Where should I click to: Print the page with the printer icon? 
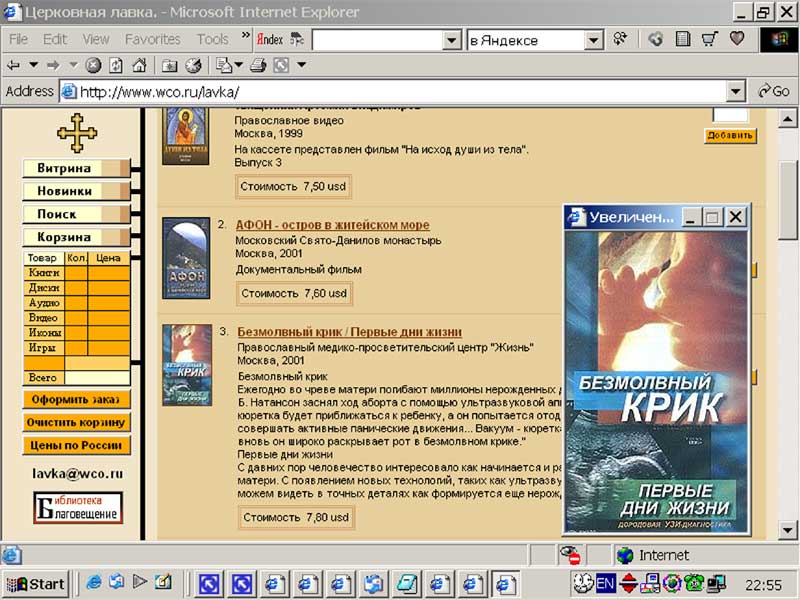click(258, 65)
